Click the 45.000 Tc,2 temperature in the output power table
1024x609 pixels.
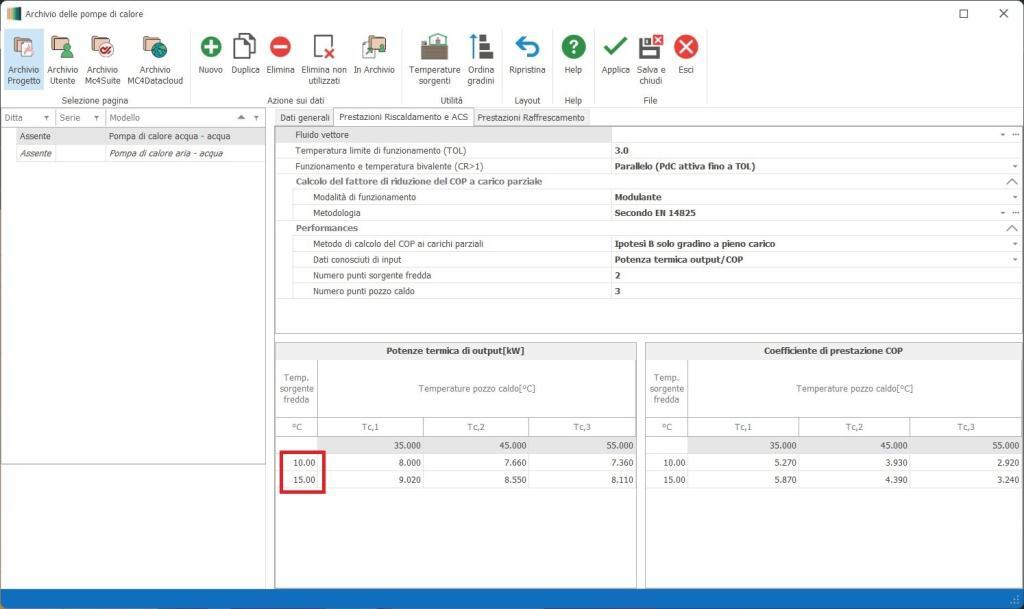(x=476, y=446)
